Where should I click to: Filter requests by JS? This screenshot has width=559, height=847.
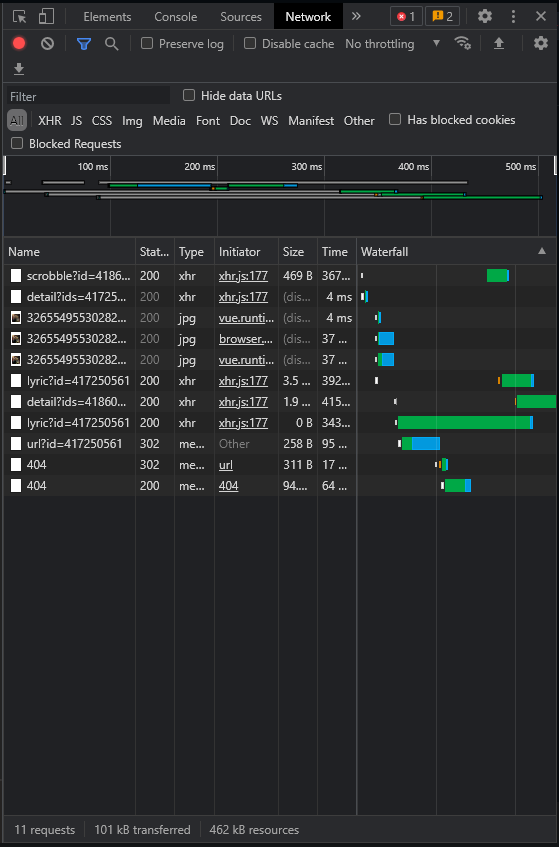pos(76,120)
